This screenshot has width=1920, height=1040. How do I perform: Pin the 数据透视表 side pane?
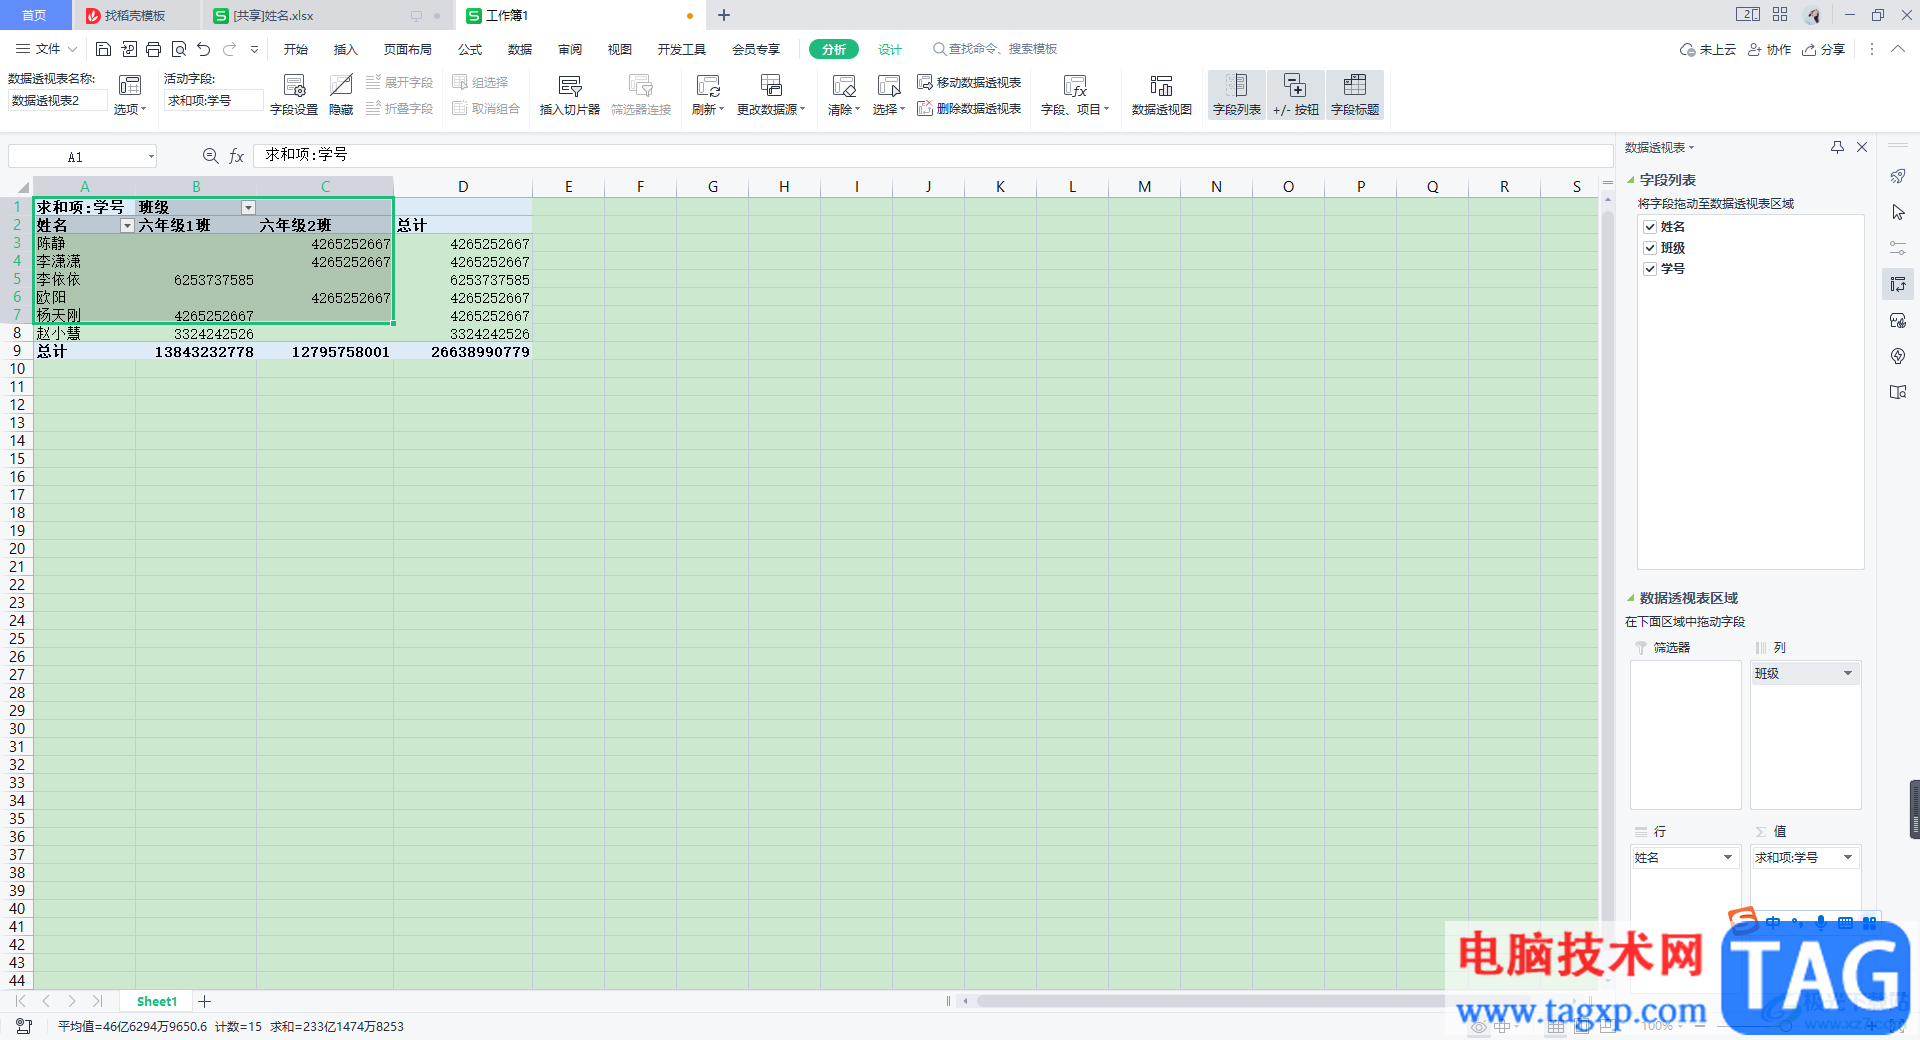[x=1837, y=147]
